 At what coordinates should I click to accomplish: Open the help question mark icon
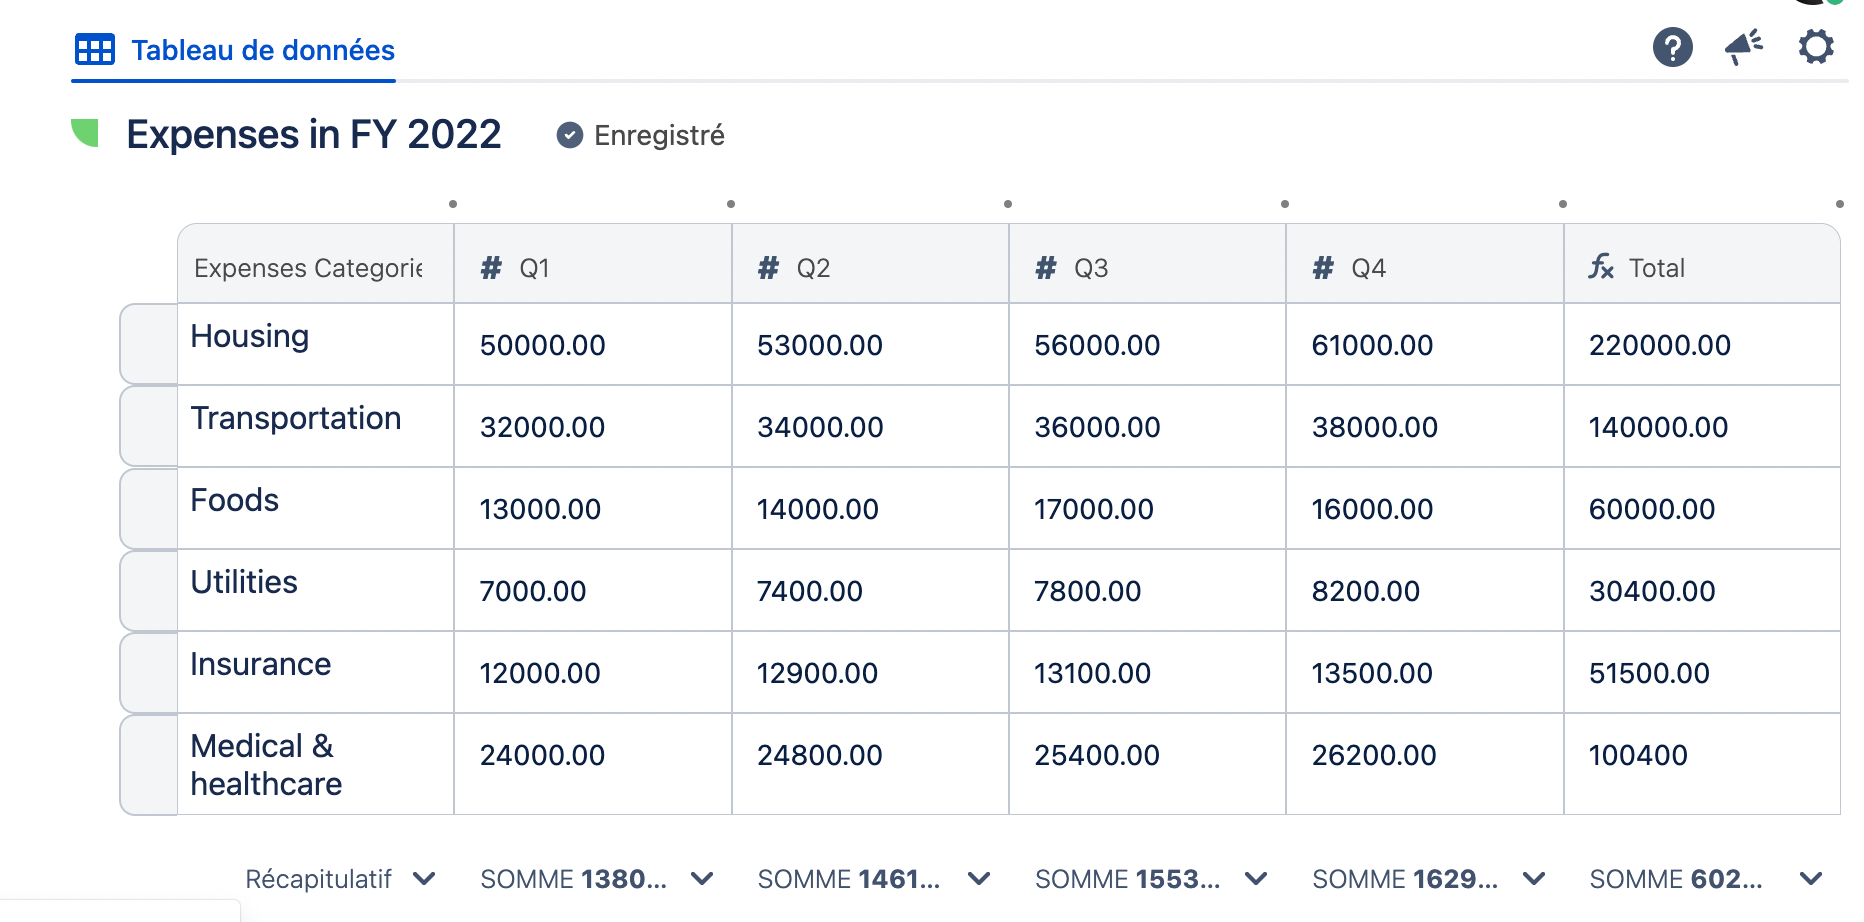coord(1673,47)
